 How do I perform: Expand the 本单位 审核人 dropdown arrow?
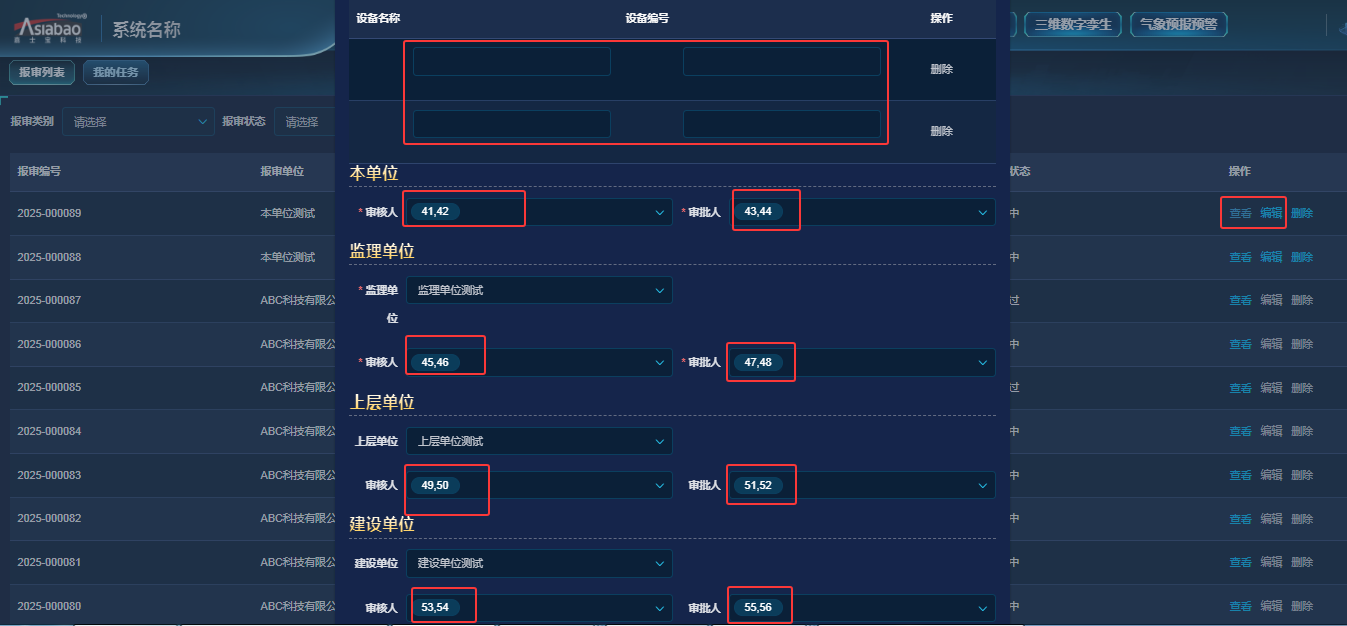659,212
